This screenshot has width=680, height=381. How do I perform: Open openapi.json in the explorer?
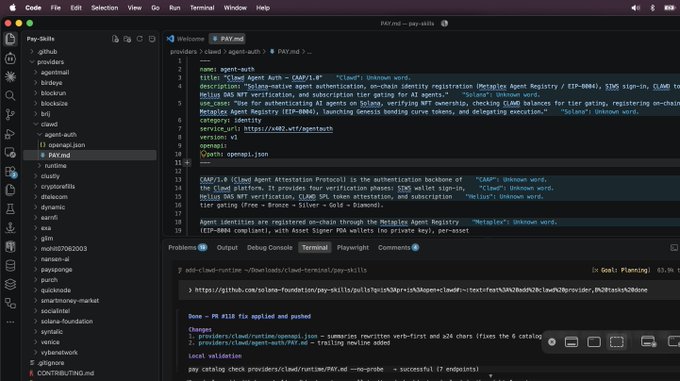click(66, 145)
